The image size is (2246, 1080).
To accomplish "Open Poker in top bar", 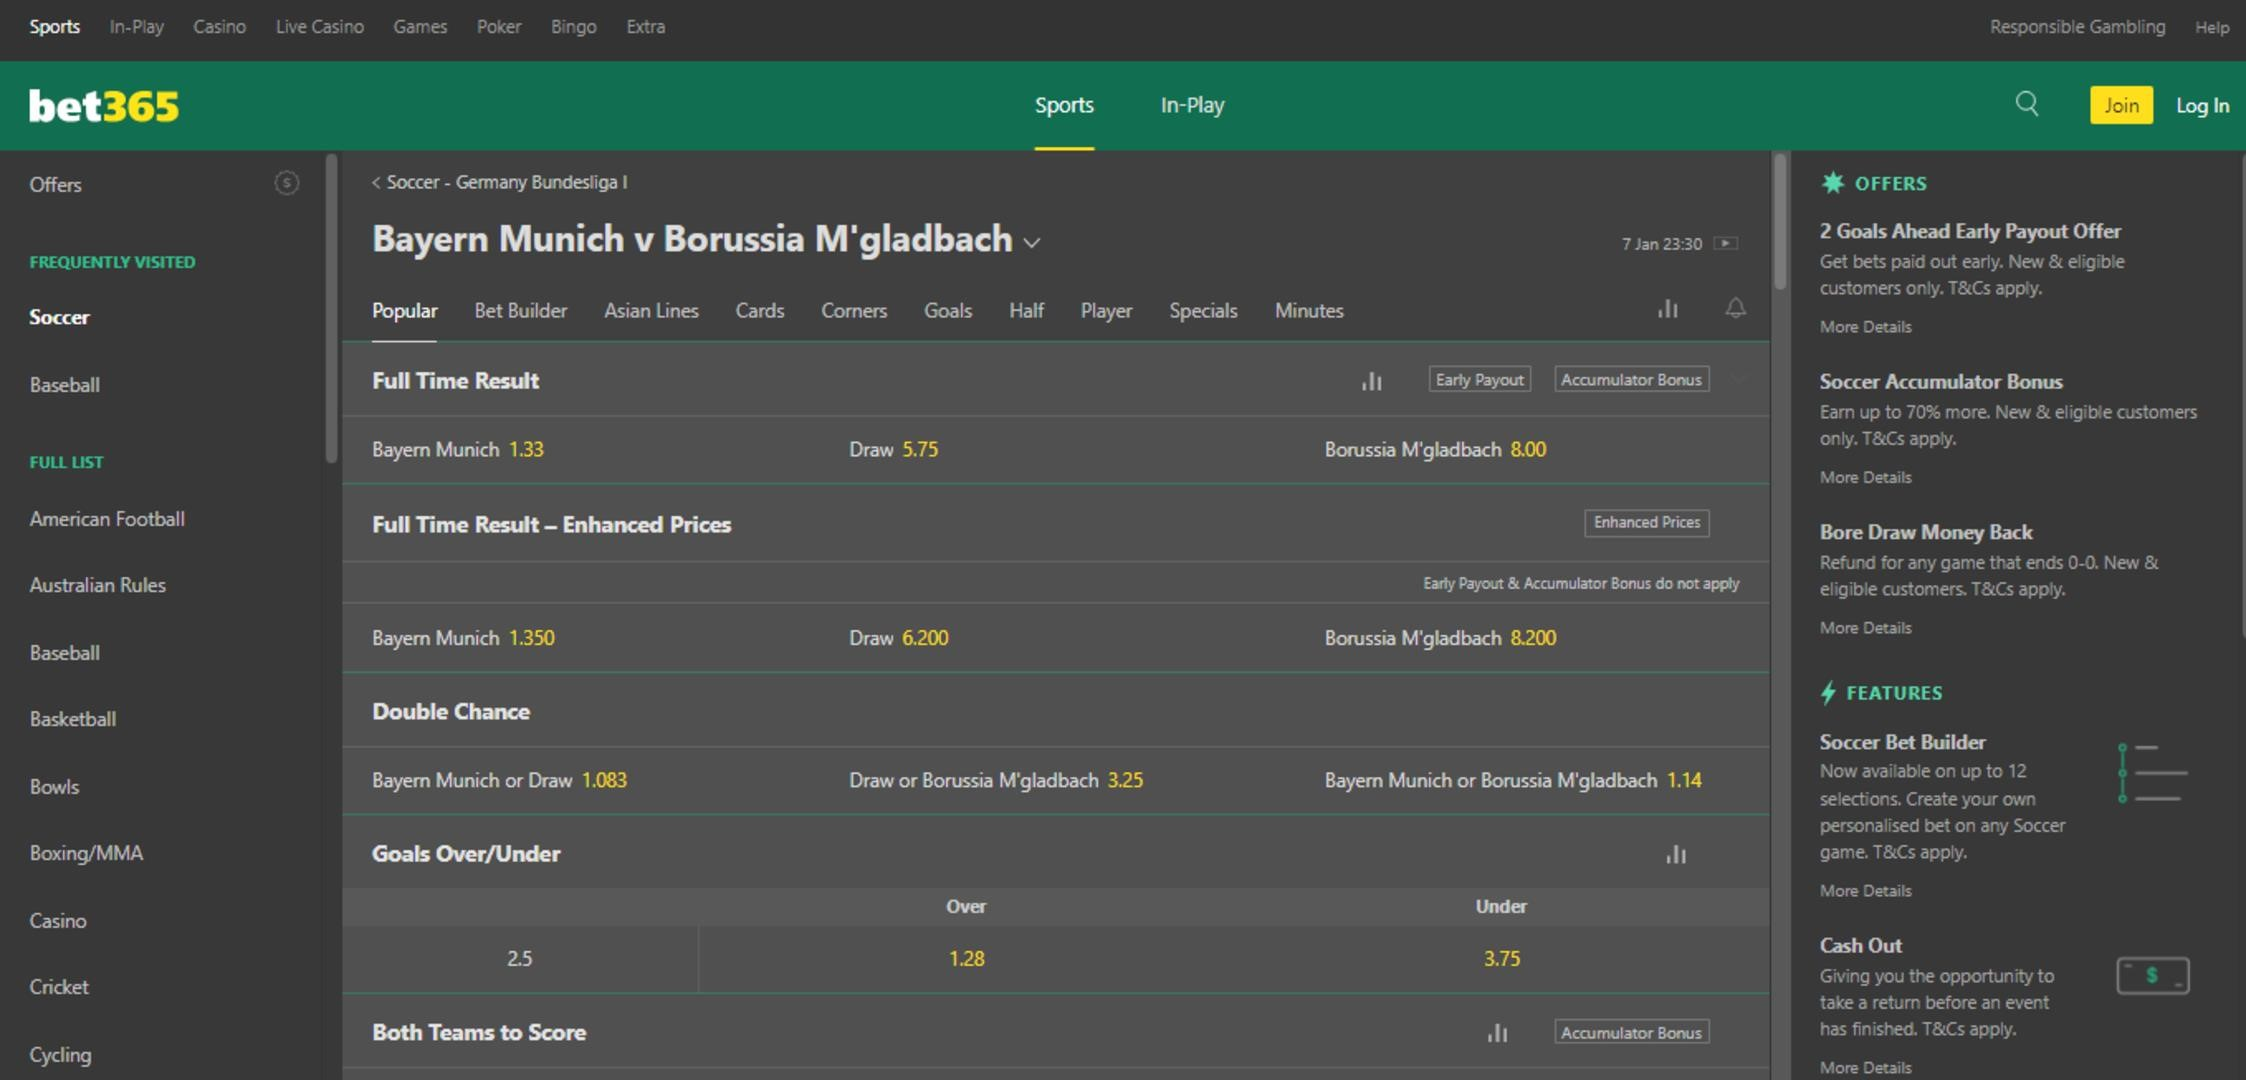I will click(x=499, y=27).
